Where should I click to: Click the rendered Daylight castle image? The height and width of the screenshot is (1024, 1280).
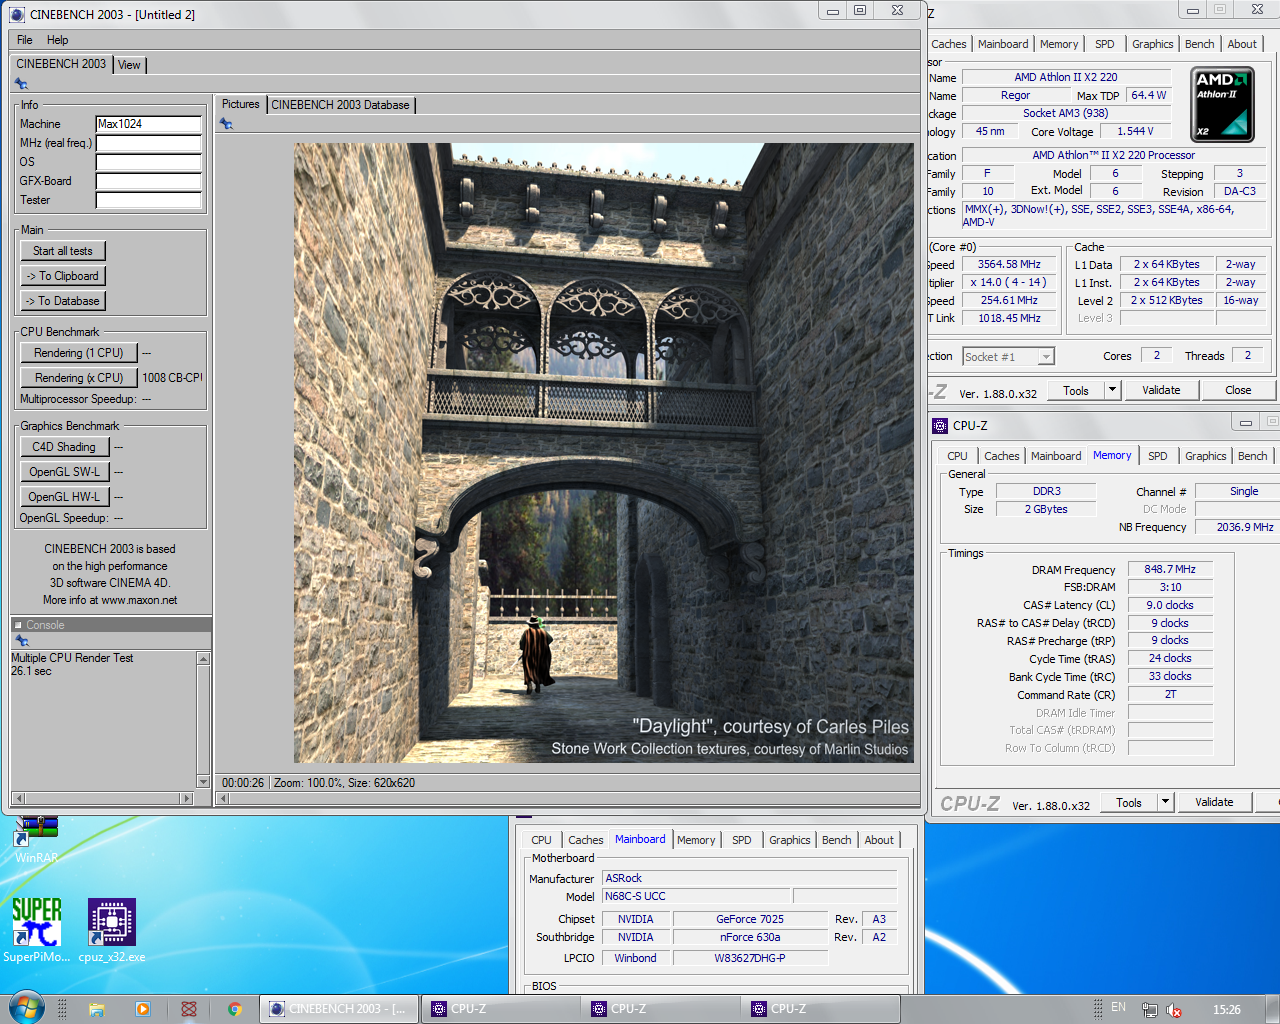(604, 453)
